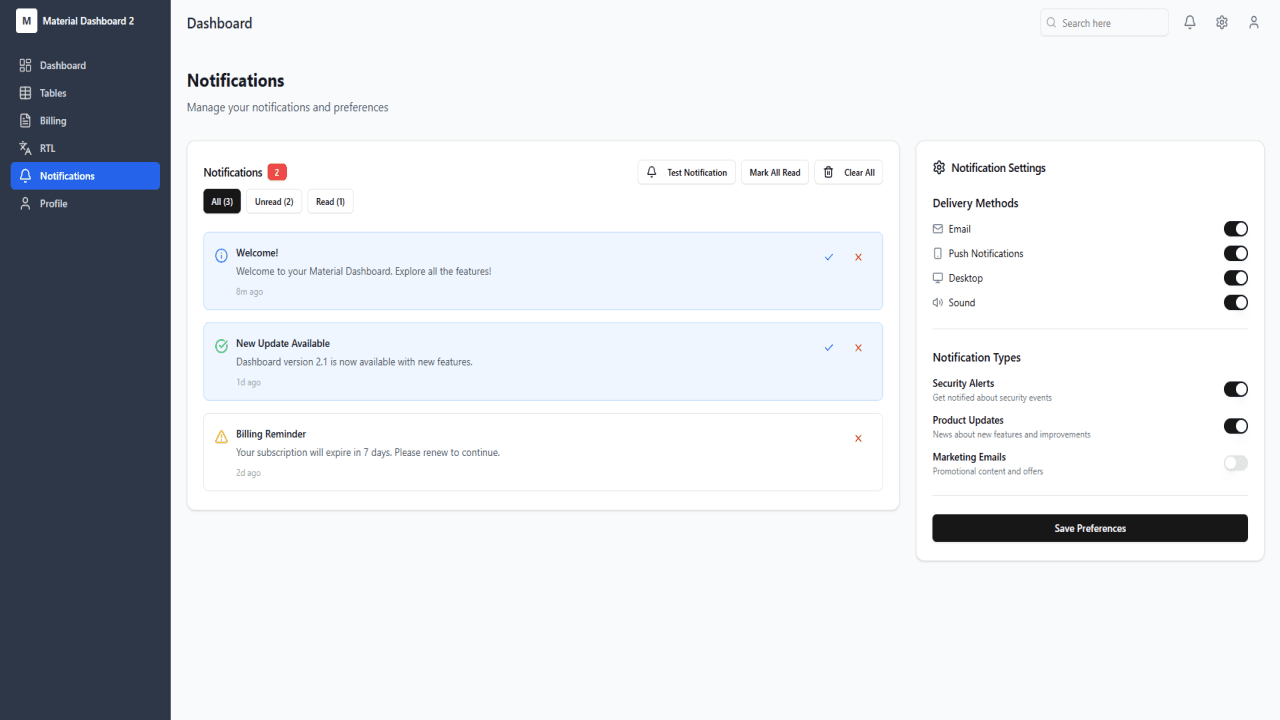Click the info icon on the Welcome notification
Viewport: 1280px width, 720px height.
221,256
